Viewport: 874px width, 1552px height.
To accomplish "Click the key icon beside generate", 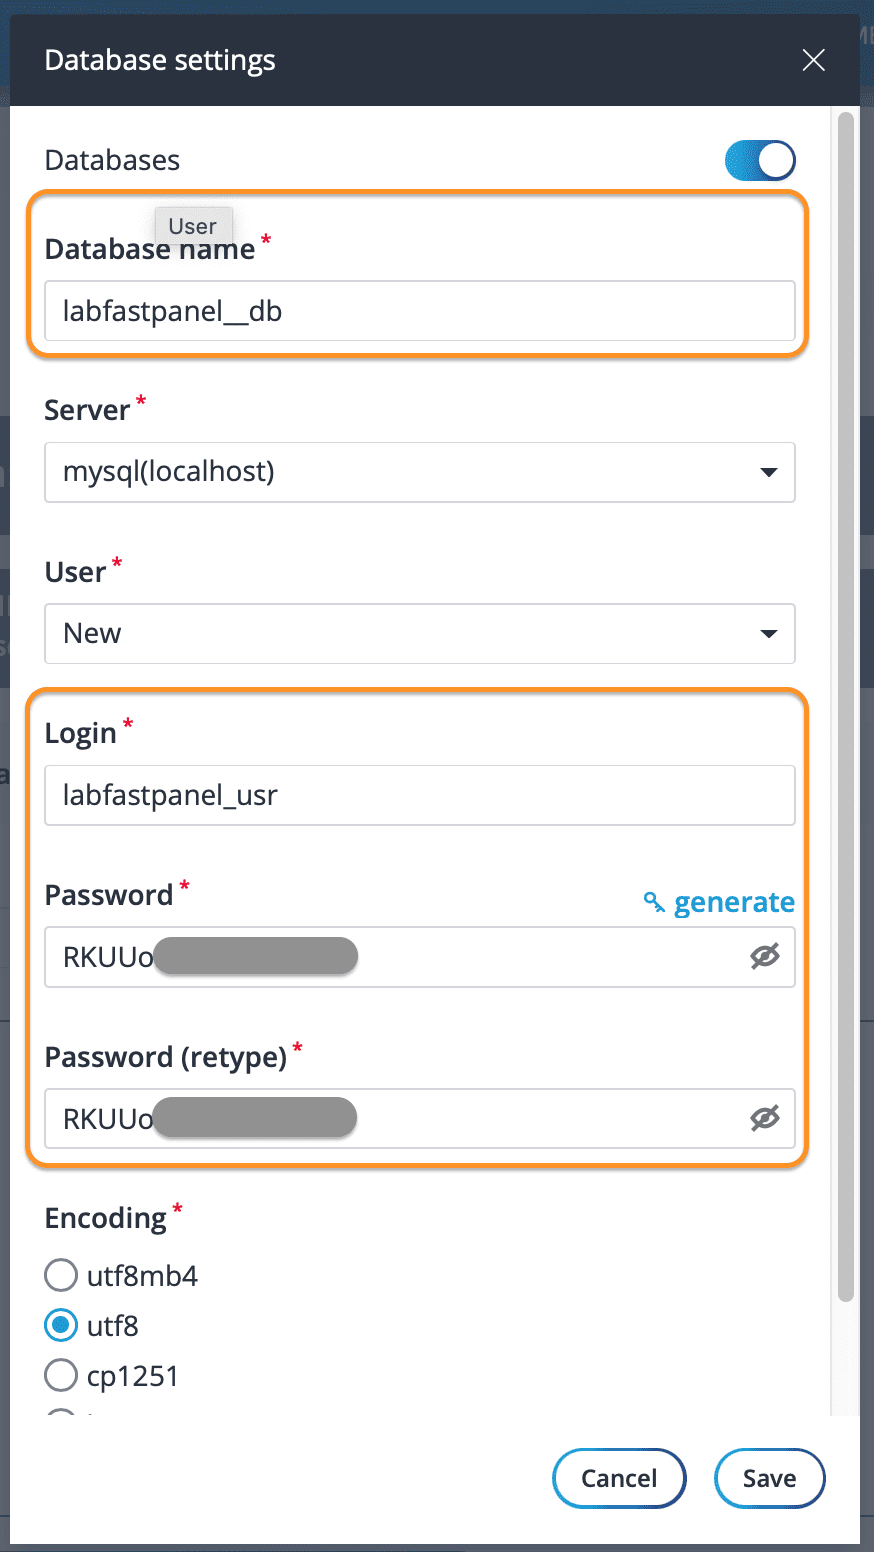I will pyautogui.click(x=654, y=903).
